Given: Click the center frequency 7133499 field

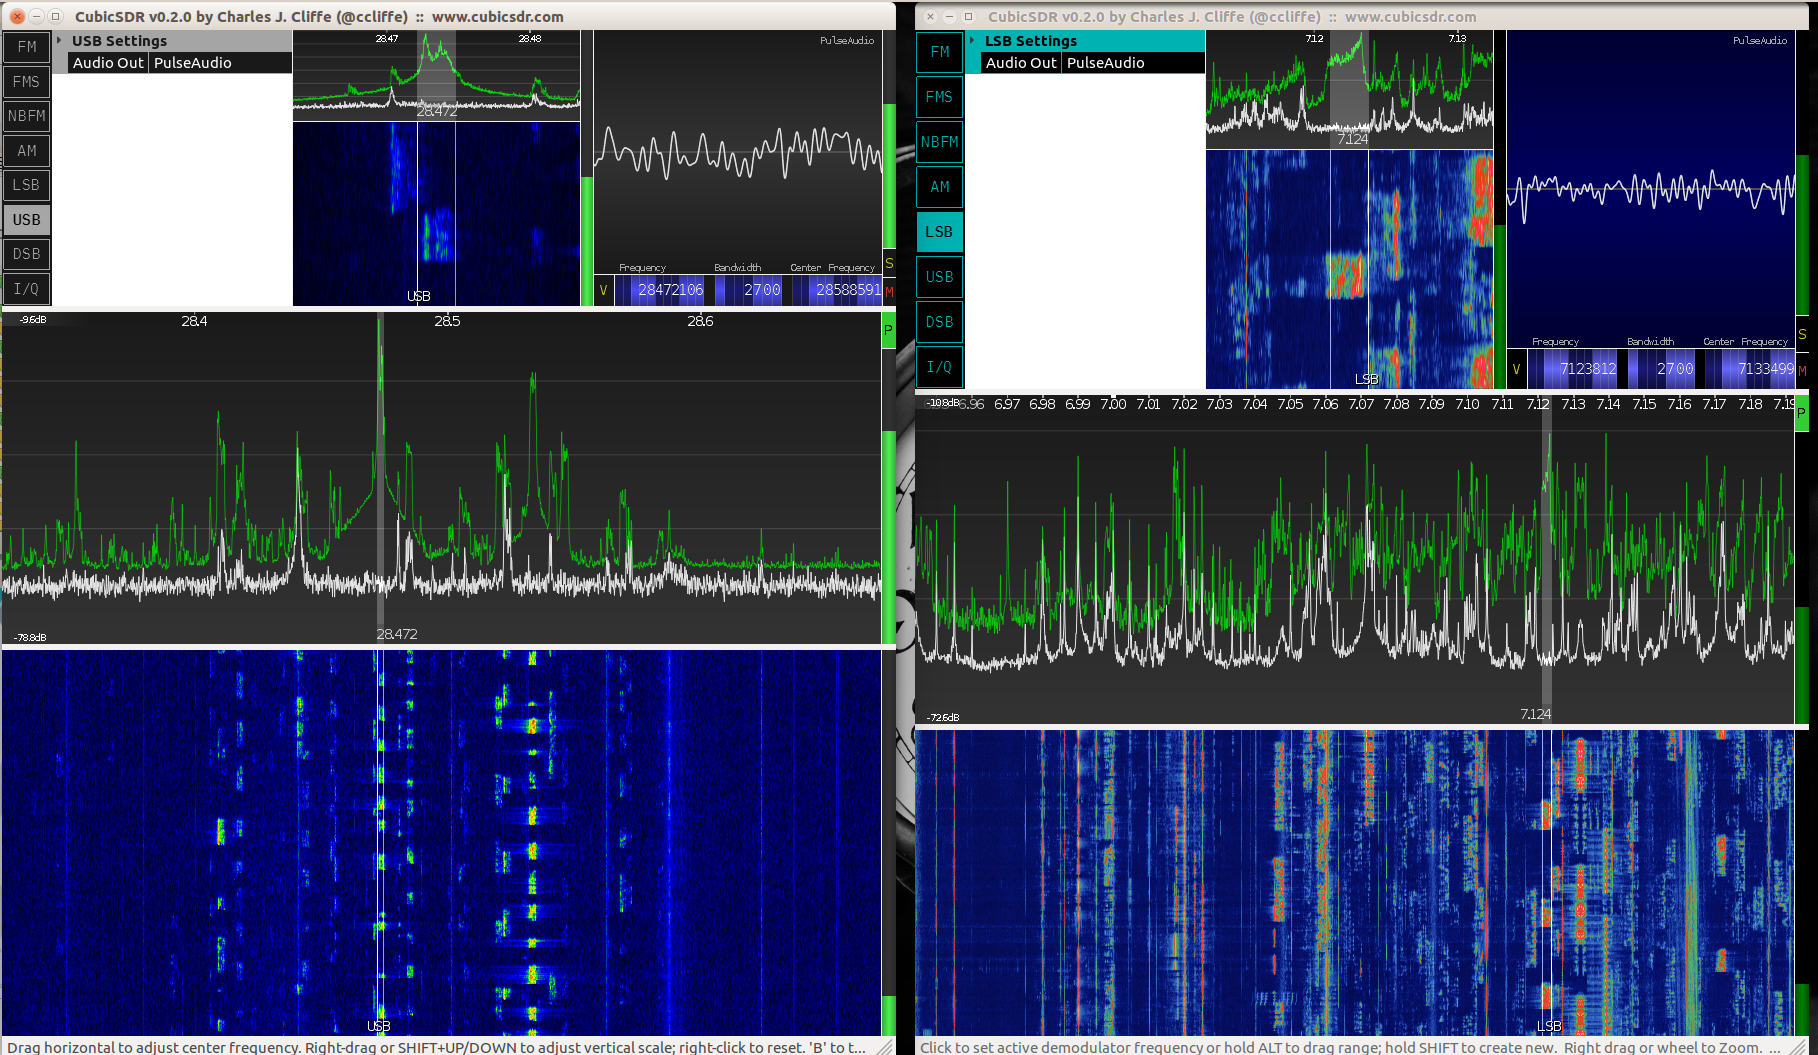Looking at the screenshot, I should point(1765,369).
